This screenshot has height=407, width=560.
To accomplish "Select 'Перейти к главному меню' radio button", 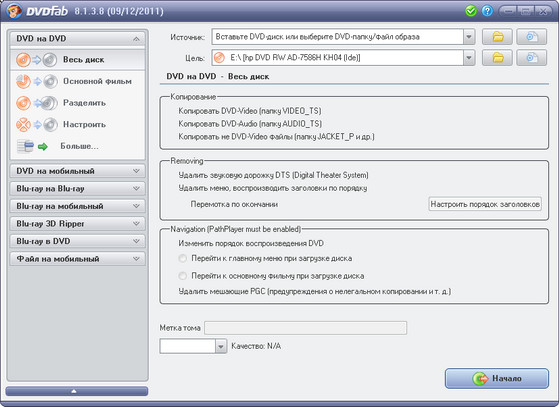I will pos(182,258).
